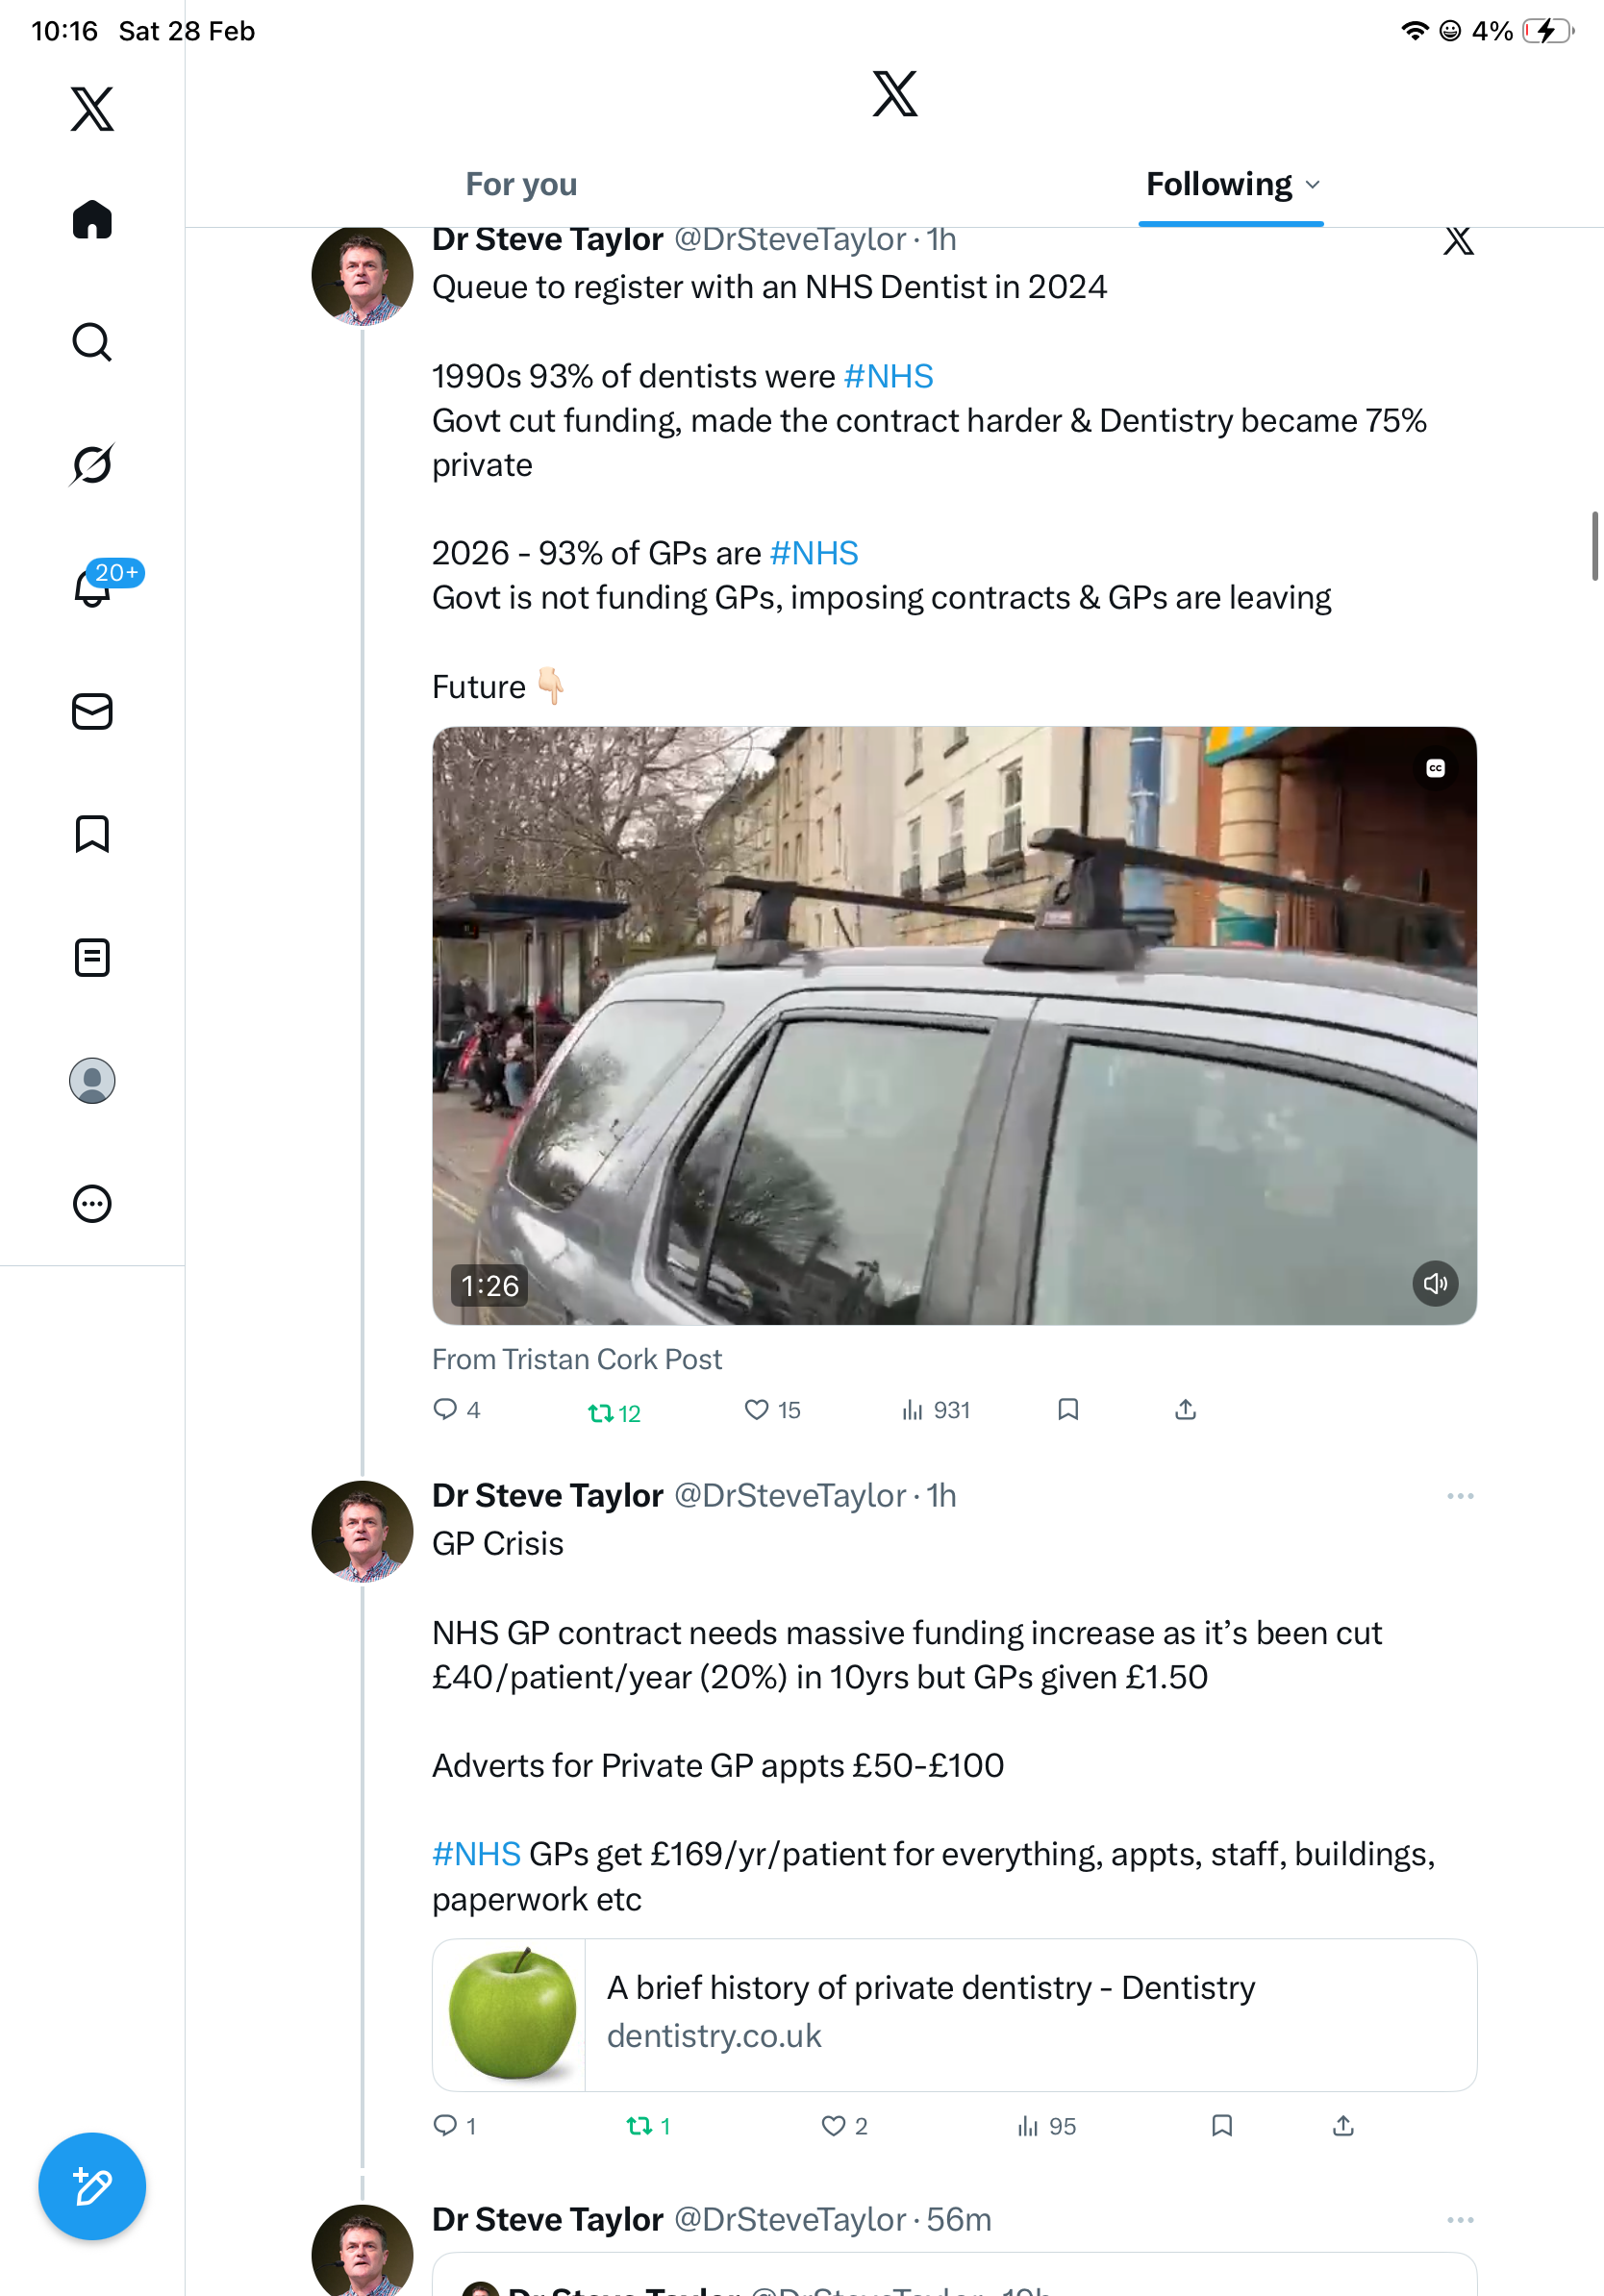The image size is (1604, 2296).
Task: Switch to the For you tab
Action: tap(521, 185)
